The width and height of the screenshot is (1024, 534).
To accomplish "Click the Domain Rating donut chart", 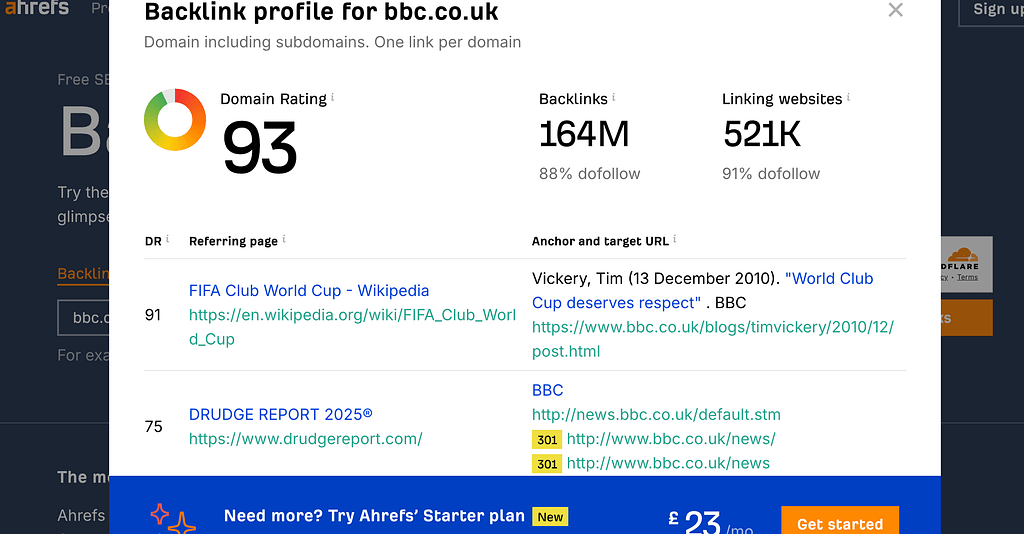I will pos(175,120).
